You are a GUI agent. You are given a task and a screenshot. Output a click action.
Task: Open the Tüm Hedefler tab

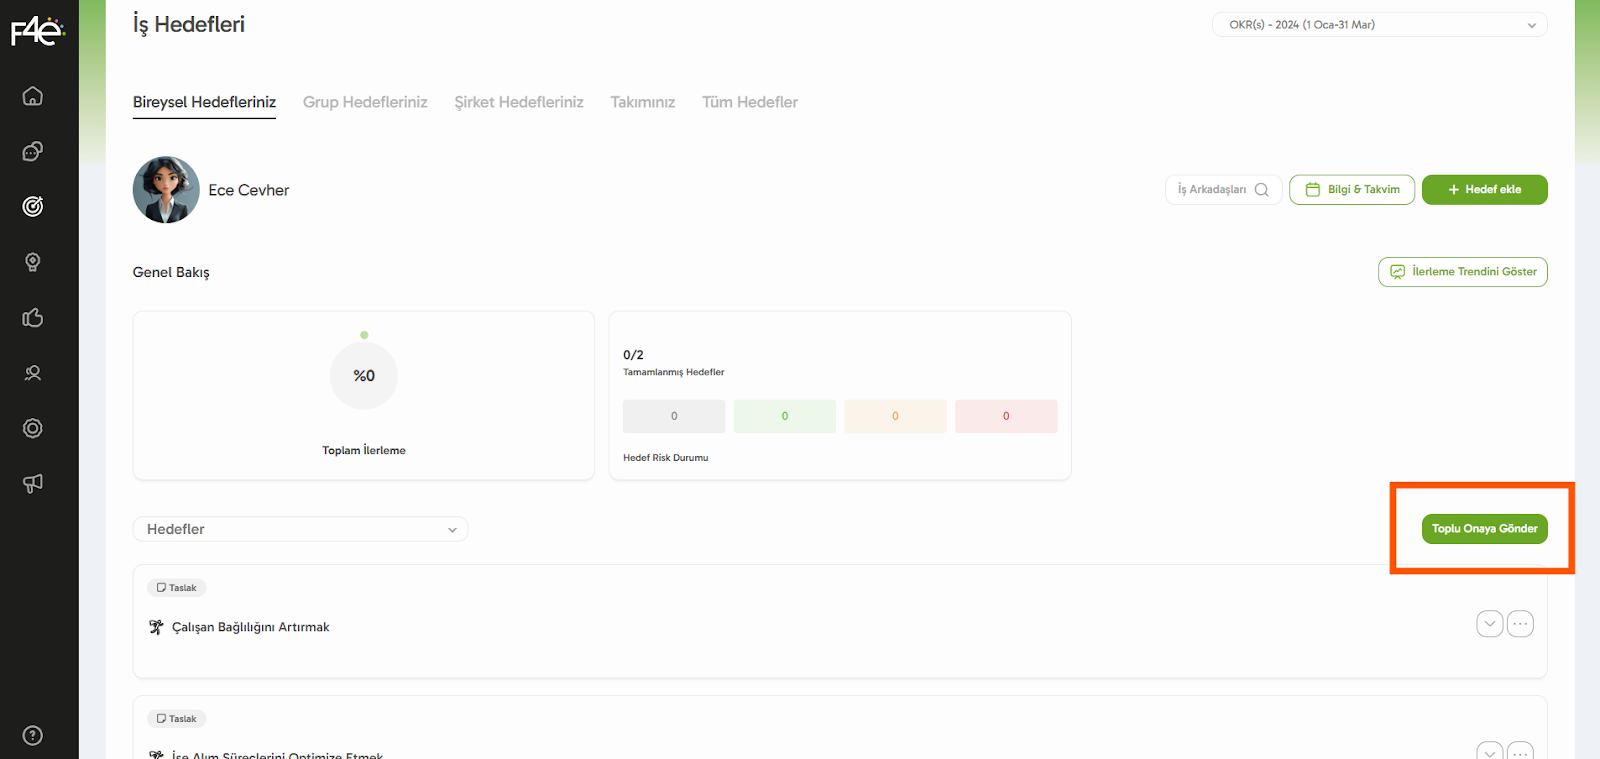(x=750, y=102)
